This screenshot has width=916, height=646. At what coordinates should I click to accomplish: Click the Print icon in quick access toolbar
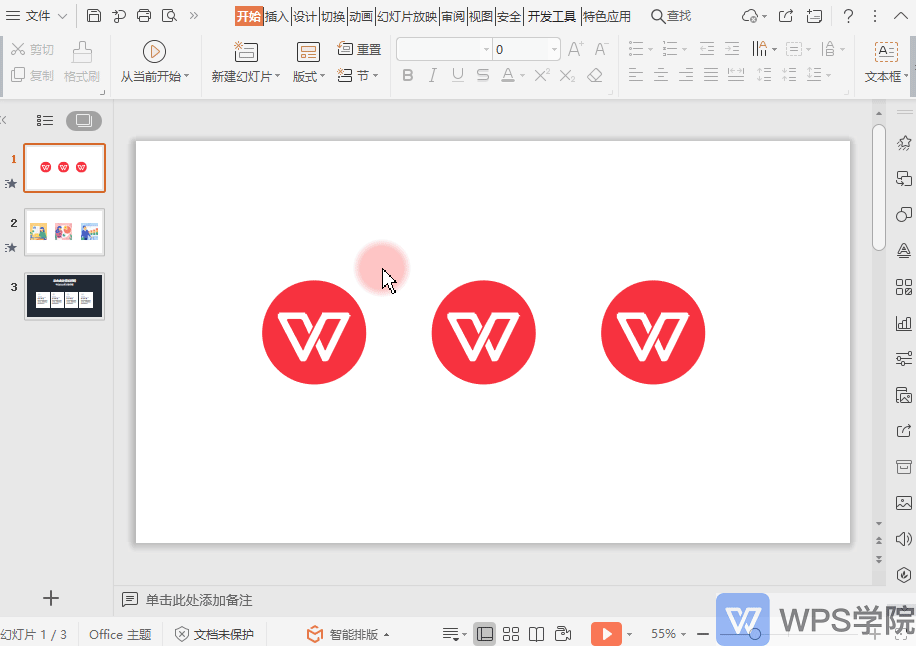(144, 16)
